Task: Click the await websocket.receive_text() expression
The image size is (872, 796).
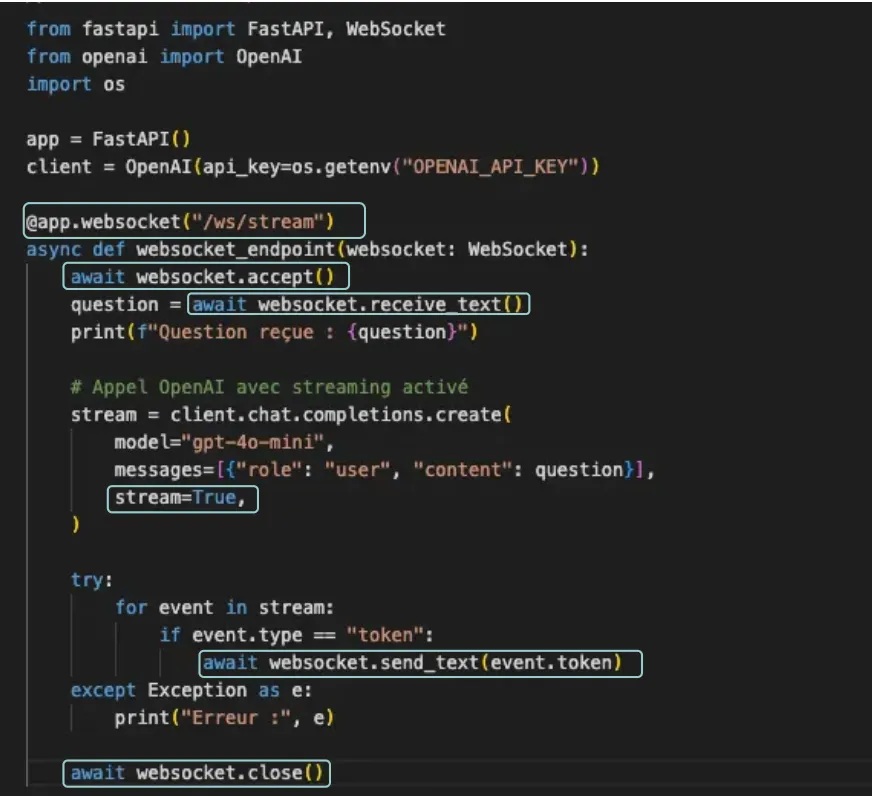Action: [x=358, y=304]
